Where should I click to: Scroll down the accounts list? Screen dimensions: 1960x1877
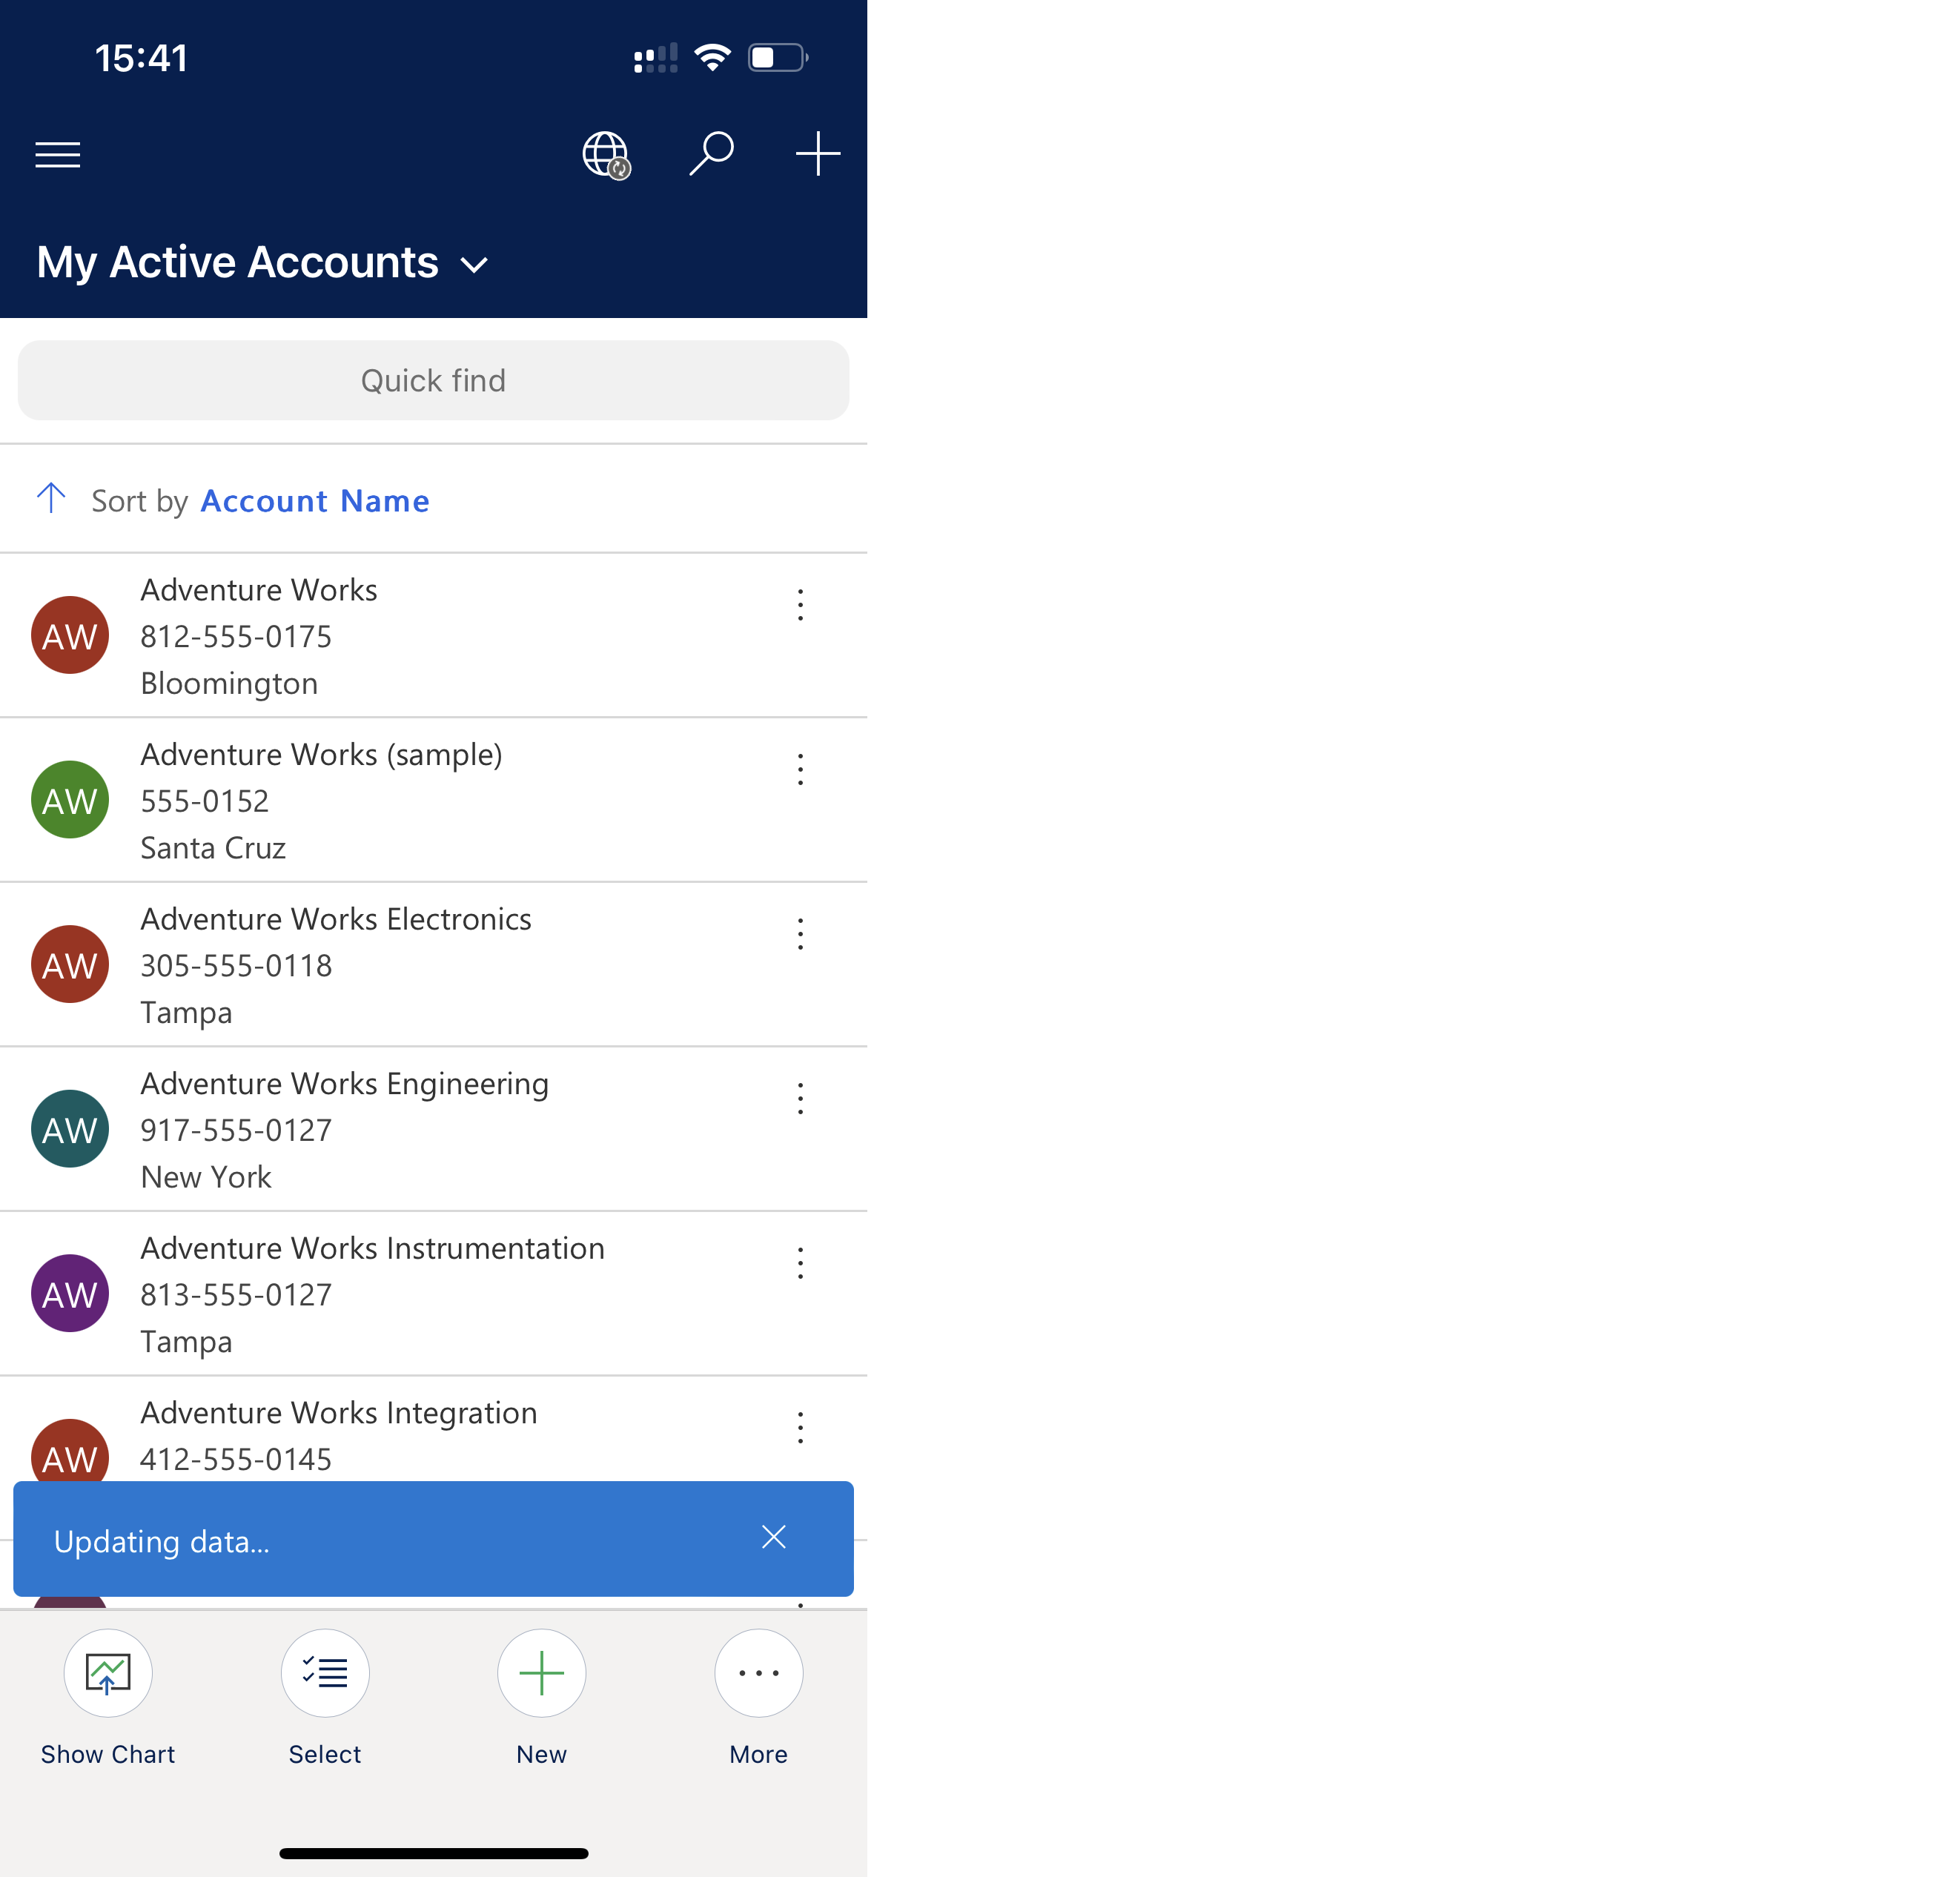coord(432,1050)
